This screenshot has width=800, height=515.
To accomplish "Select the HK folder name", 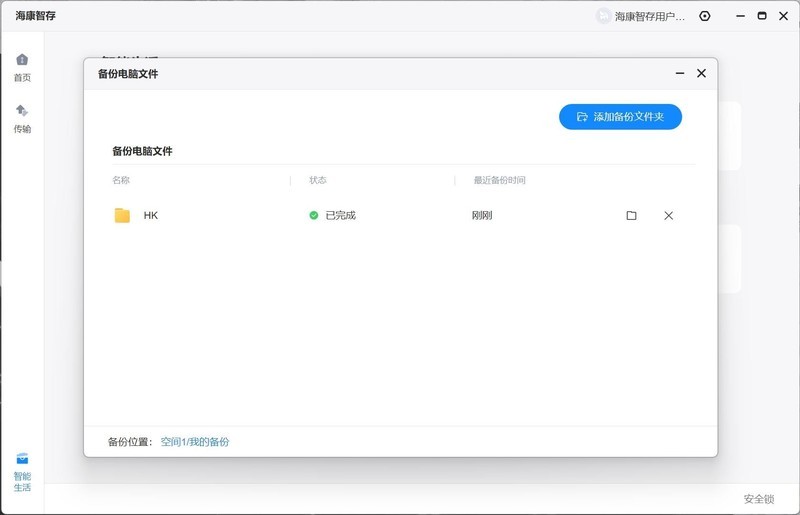I will 151,215.
